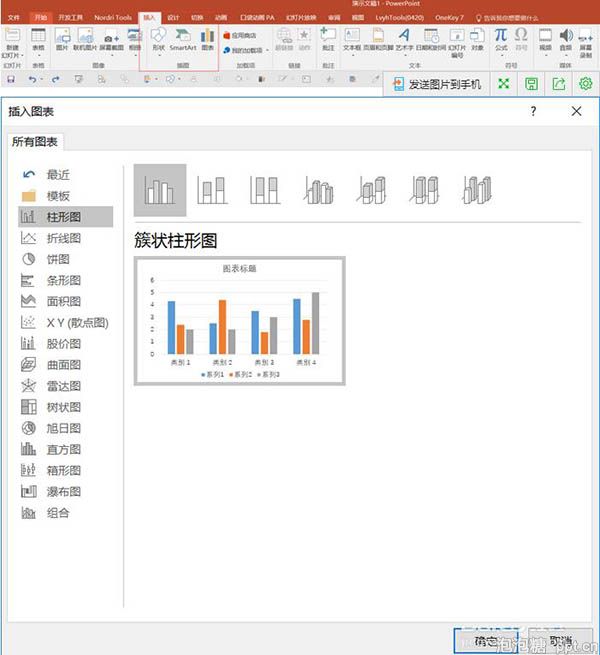Click the save icon in quick access toolbar
This screenshot has height=655, width=600.
pos(11,79)
